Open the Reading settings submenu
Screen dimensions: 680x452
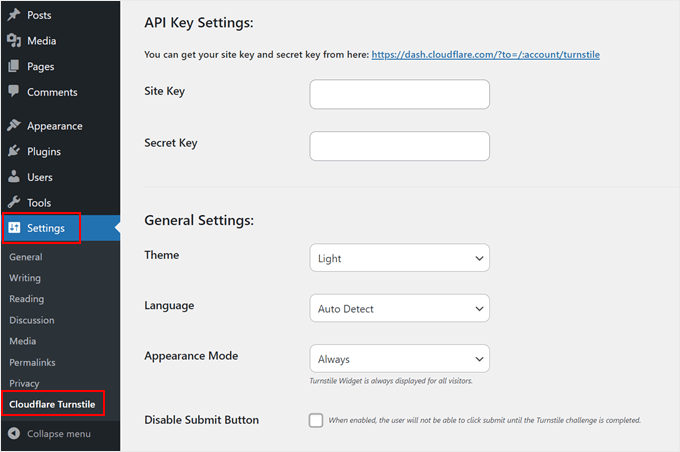[x=27, y=299]
